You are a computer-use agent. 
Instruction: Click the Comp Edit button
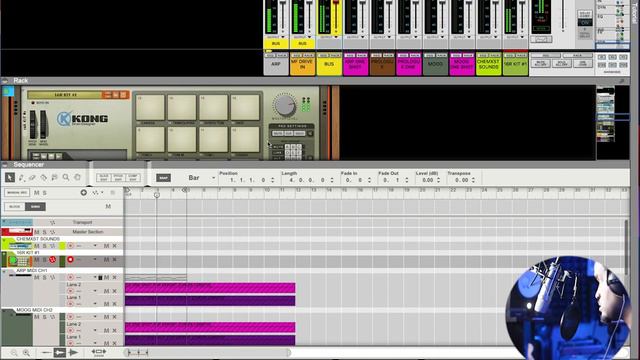(133, 178)
